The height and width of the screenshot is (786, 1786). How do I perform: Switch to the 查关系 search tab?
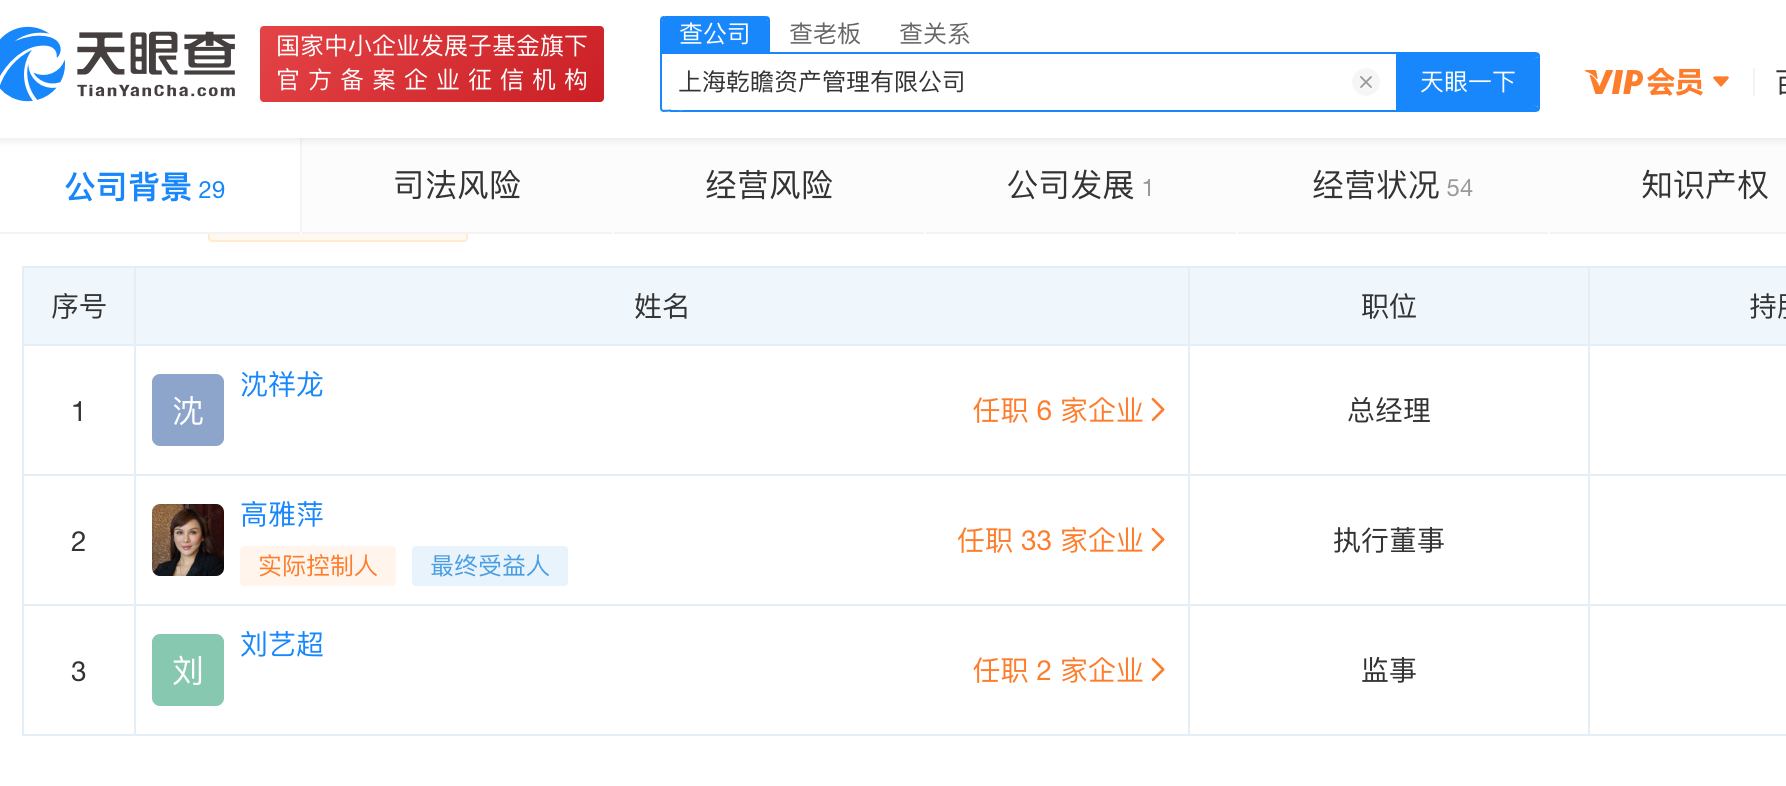(x=934, y=34)
